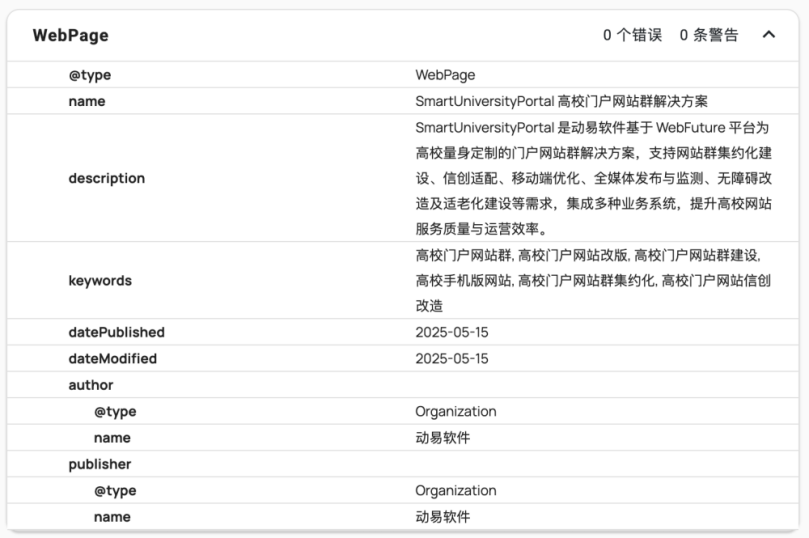Click the WebPage panel header title
The image size is (809, 538).
tap(70, 35)
